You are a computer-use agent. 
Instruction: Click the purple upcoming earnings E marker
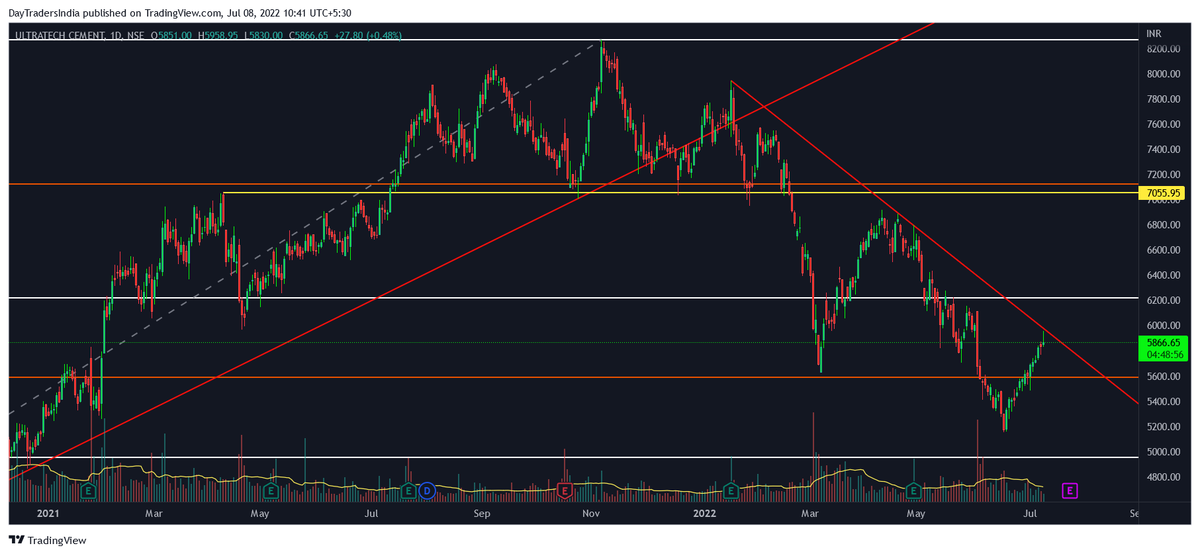[x=1070, y=490]
